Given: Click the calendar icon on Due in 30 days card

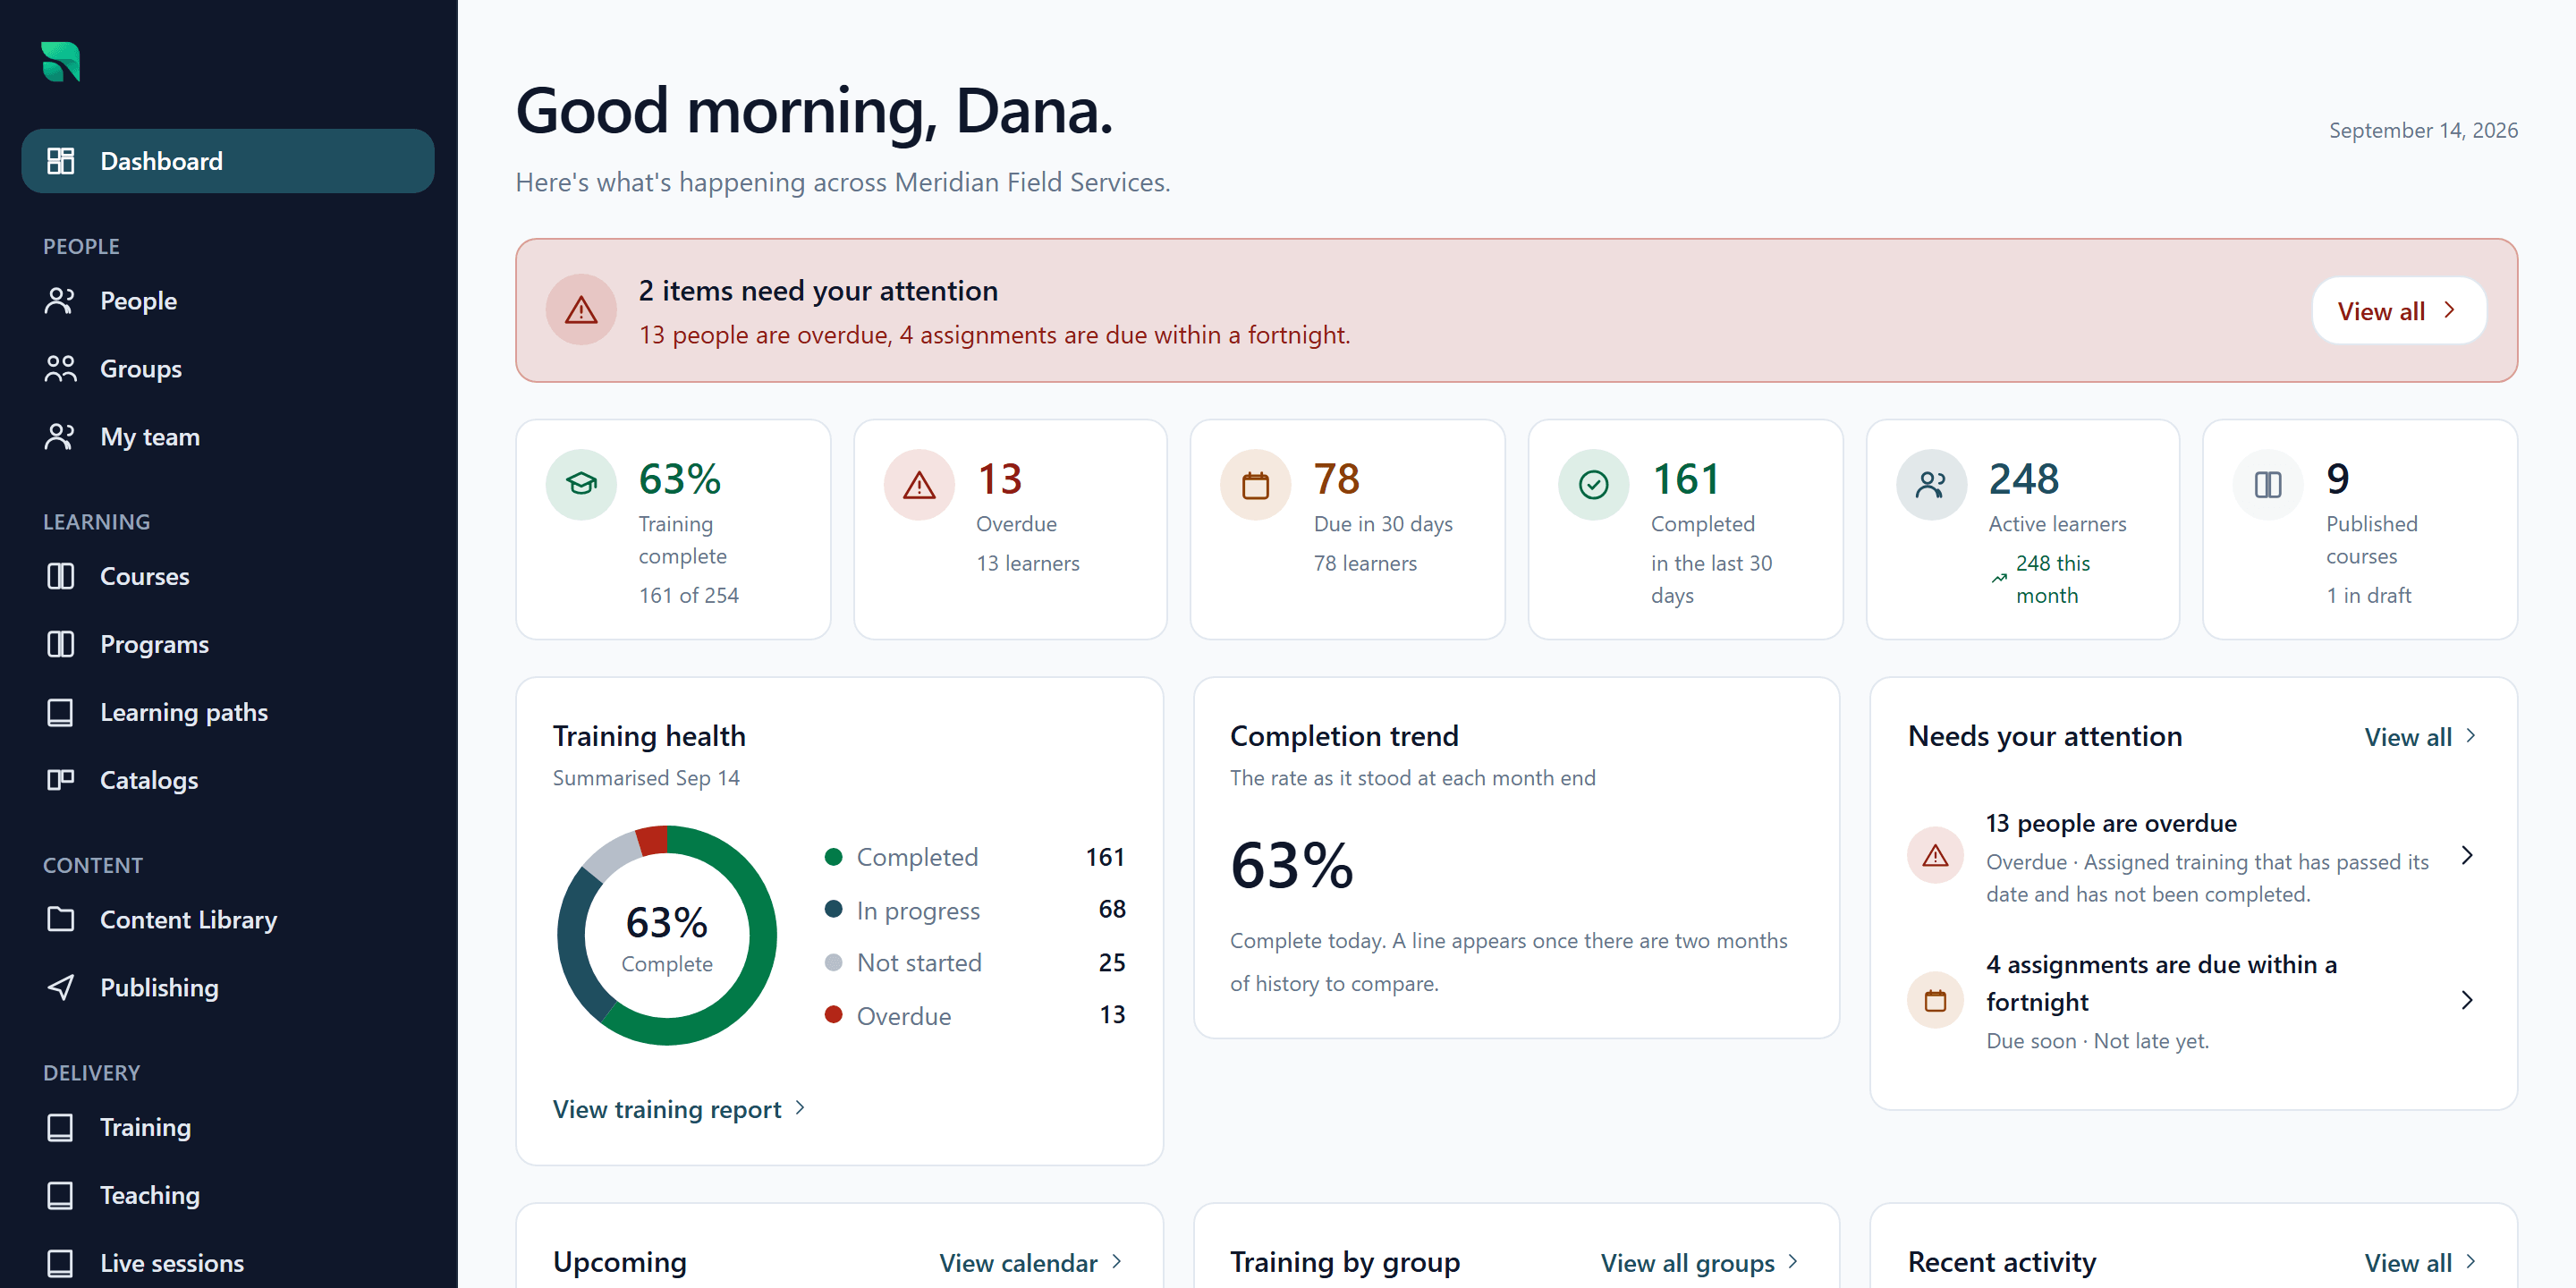Looking at the screenshot, I should (x=1256, y=485).
